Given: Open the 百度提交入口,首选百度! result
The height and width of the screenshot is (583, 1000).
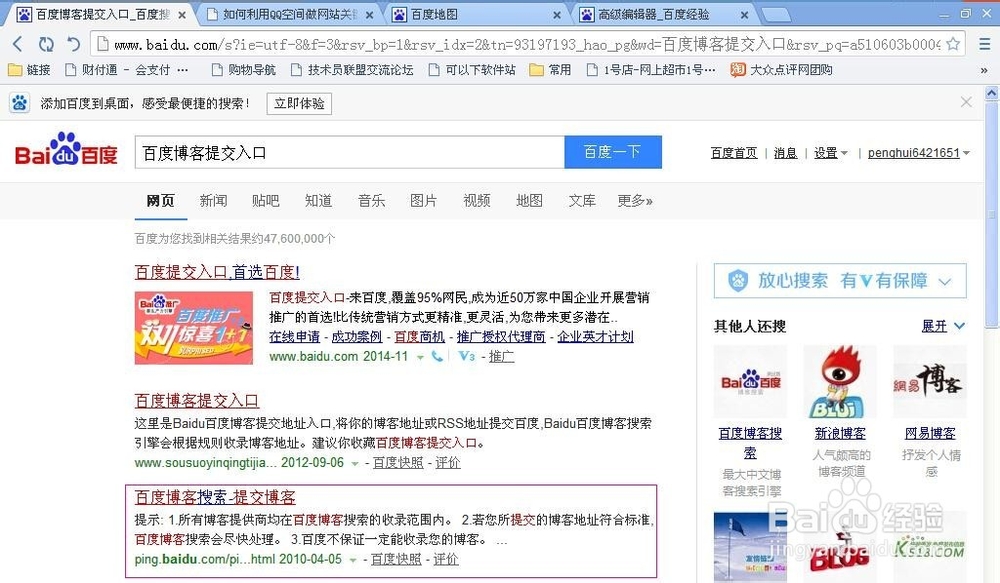Looking at the screenshot, I should point(217,272).
